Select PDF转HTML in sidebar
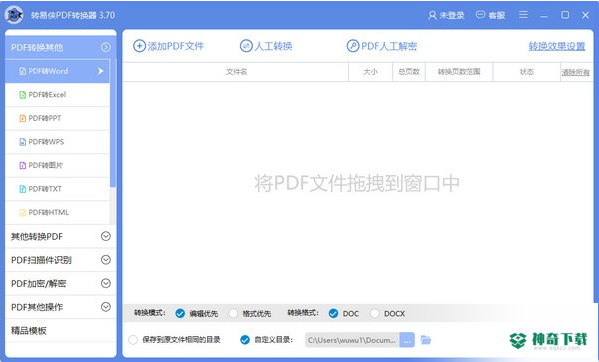The height and width of the screenshot is (362, 599). pyautogui.click(x=57, y=213)
